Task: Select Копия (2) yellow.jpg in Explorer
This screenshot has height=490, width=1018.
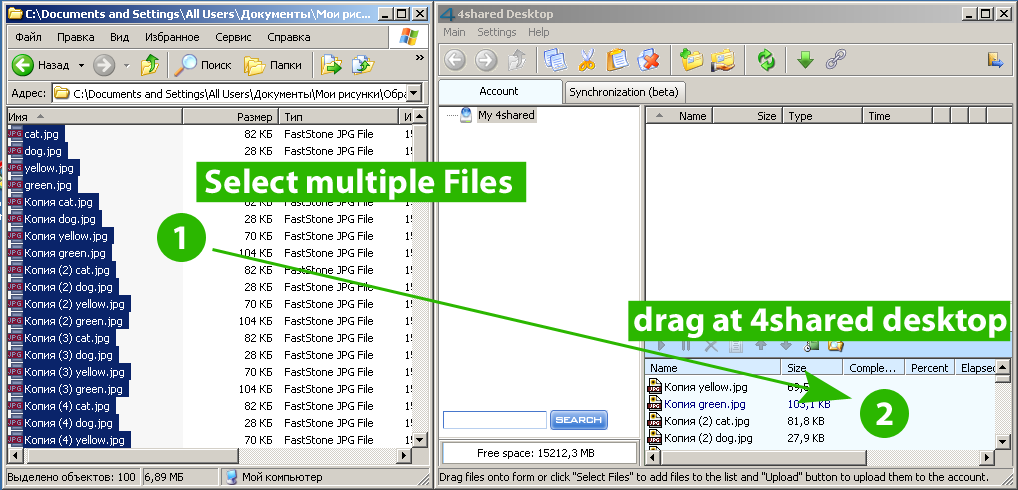Action: [74, 304]
